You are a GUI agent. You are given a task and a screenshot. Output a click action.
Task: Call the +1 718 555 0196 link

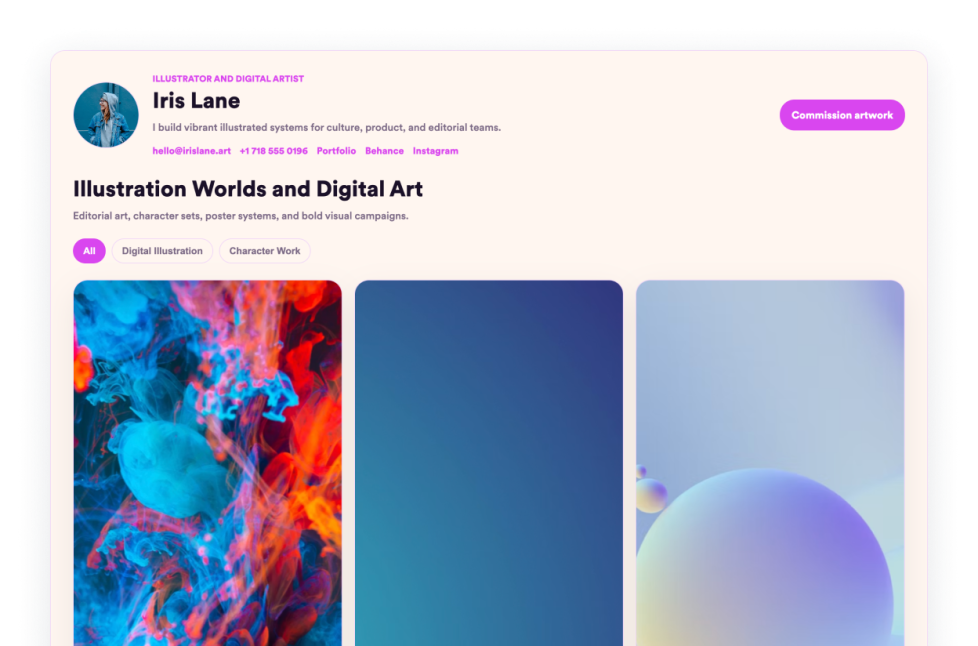[x=273, y=151]
